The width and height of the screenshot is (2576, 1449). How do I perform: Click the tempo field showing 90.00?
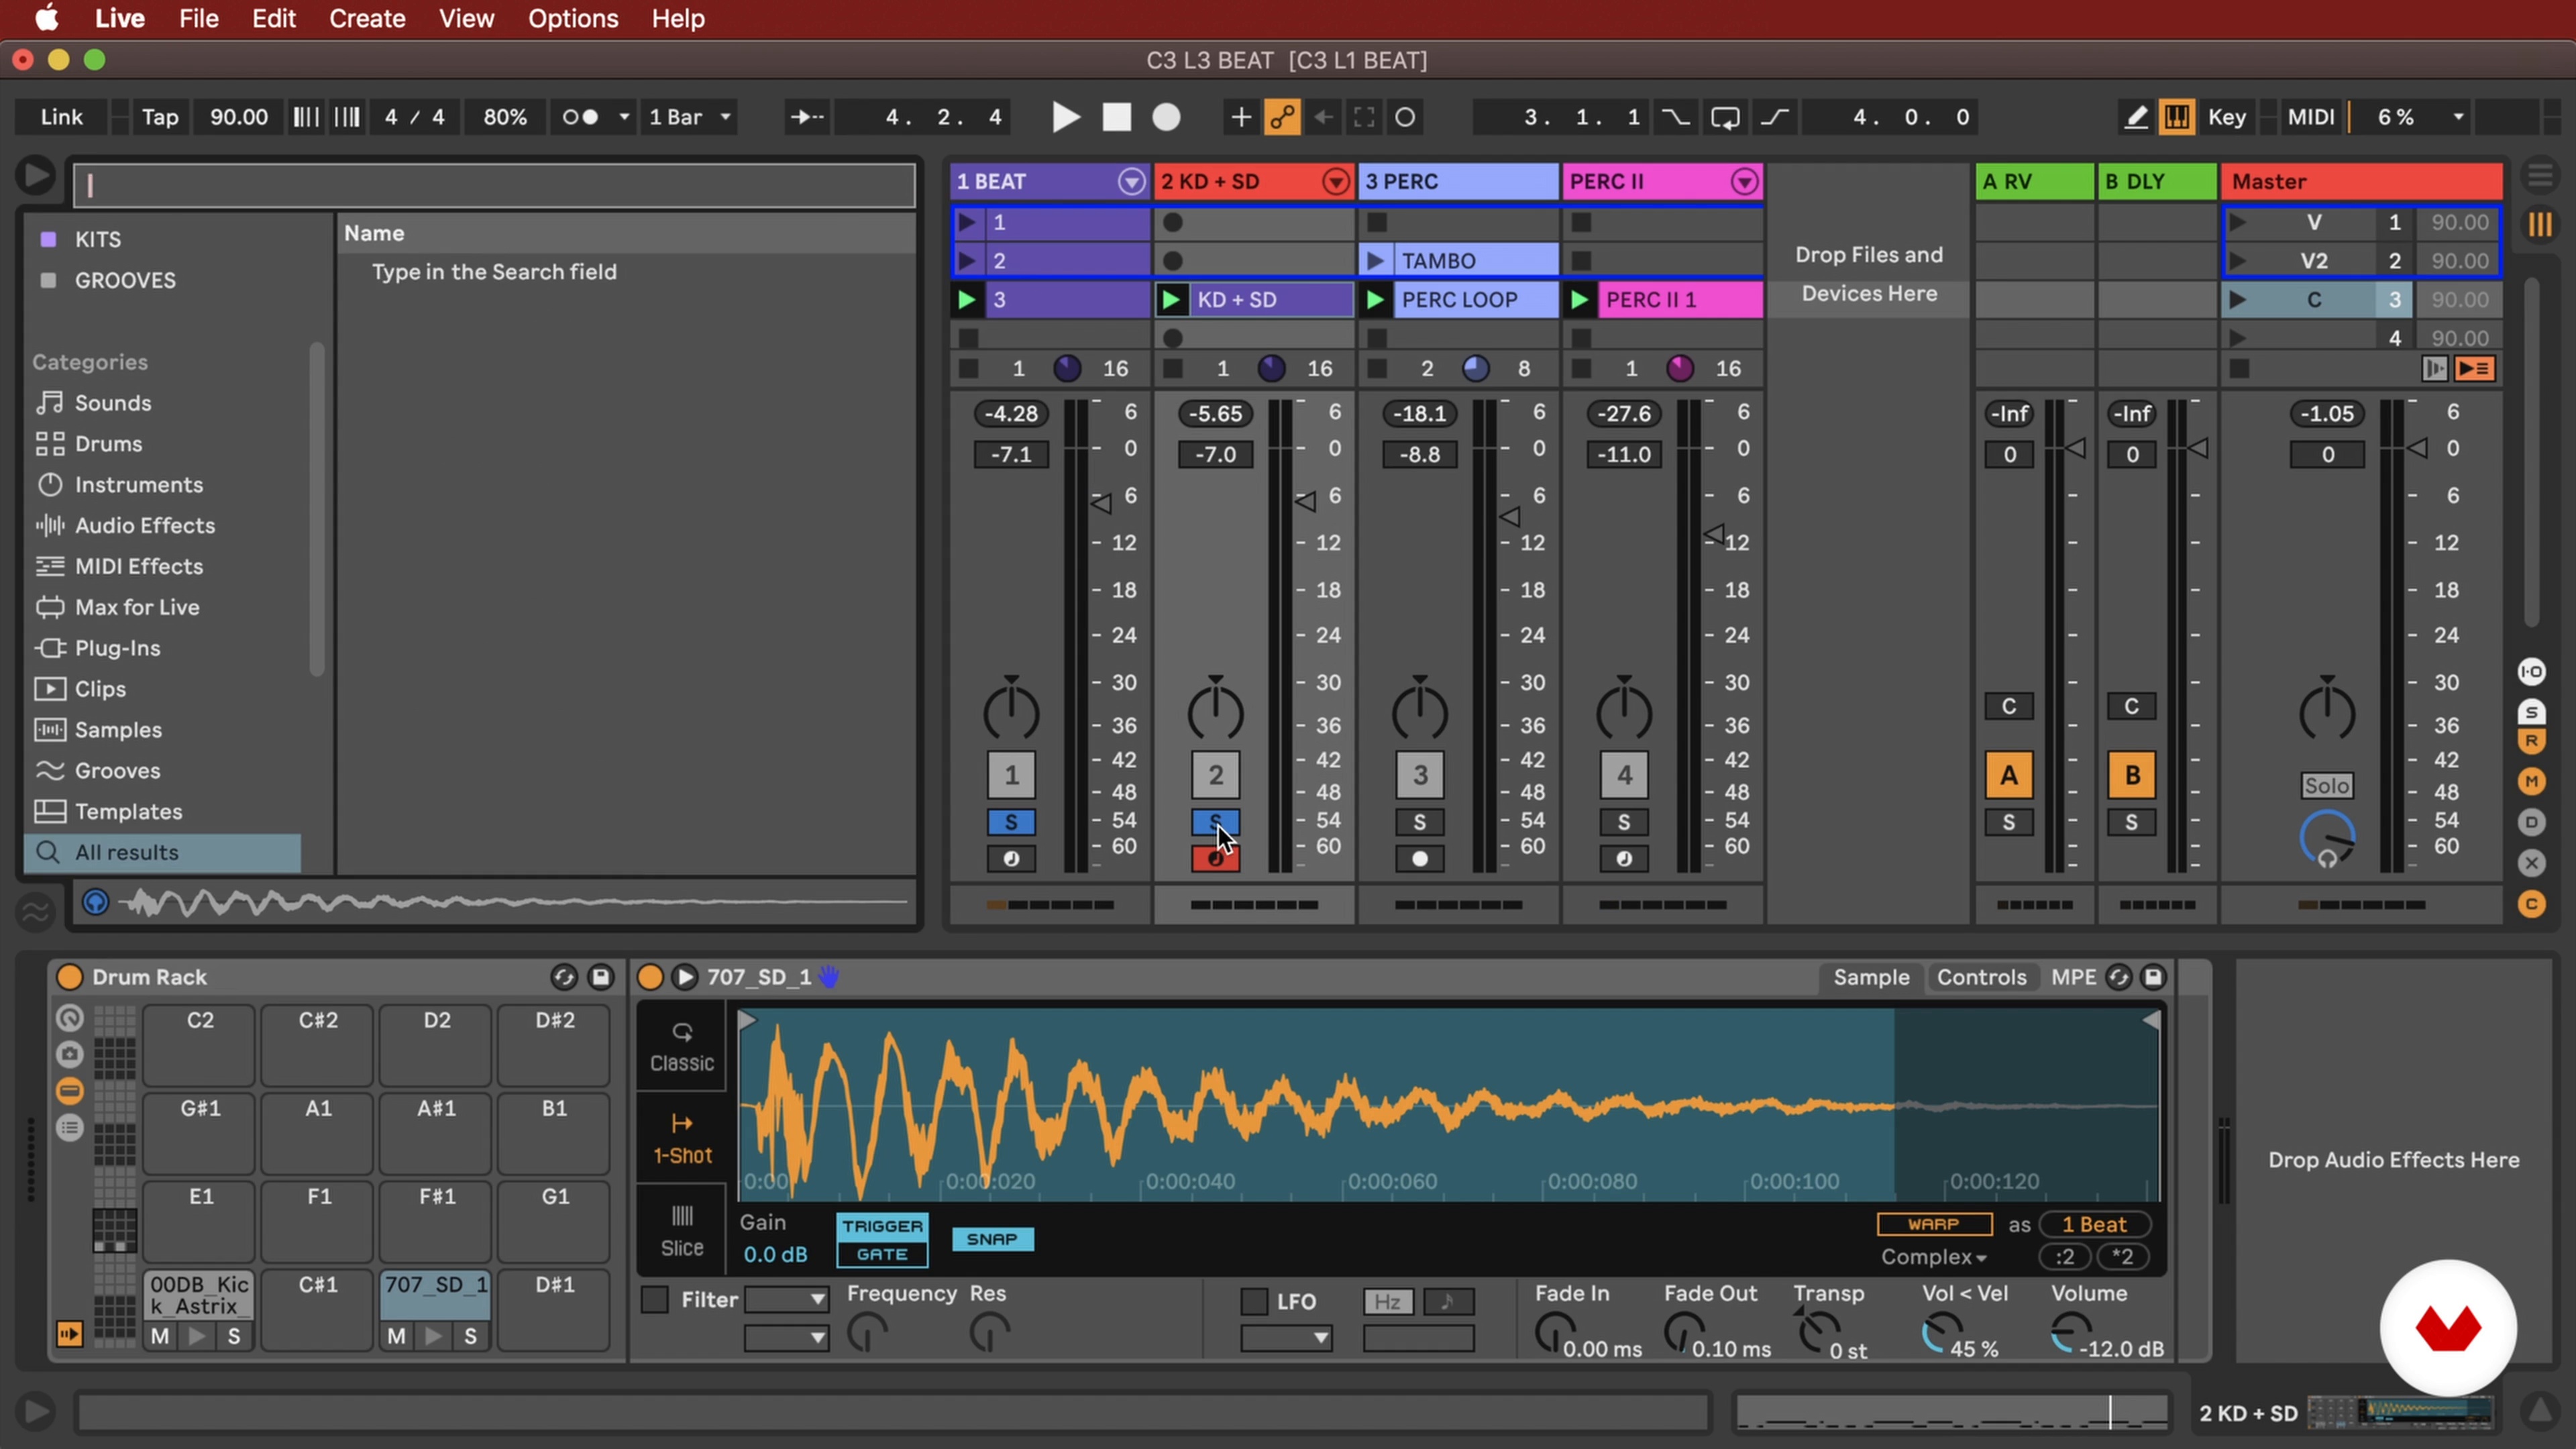point(238,117)
